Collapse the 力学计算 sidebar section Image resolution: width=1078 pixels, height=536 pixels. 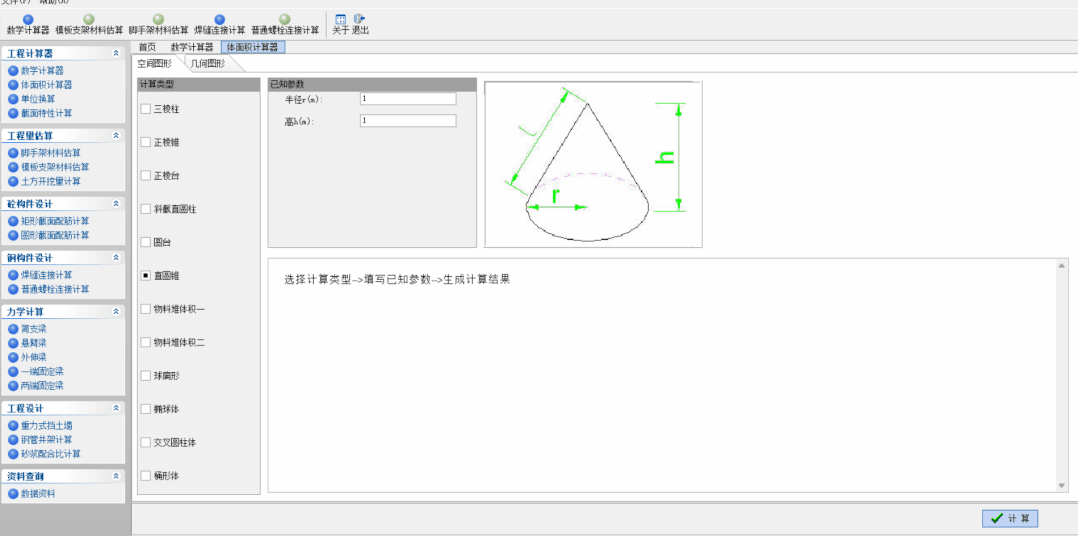(x=116, y=311)
